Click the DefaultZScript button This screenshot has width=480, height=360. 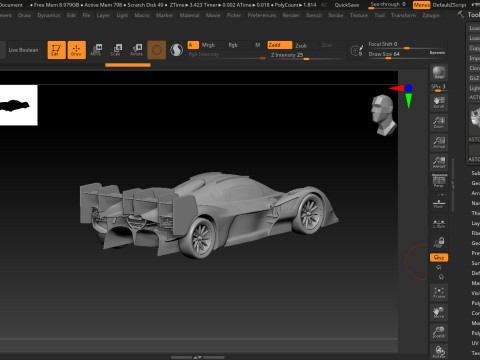point(449,5)
